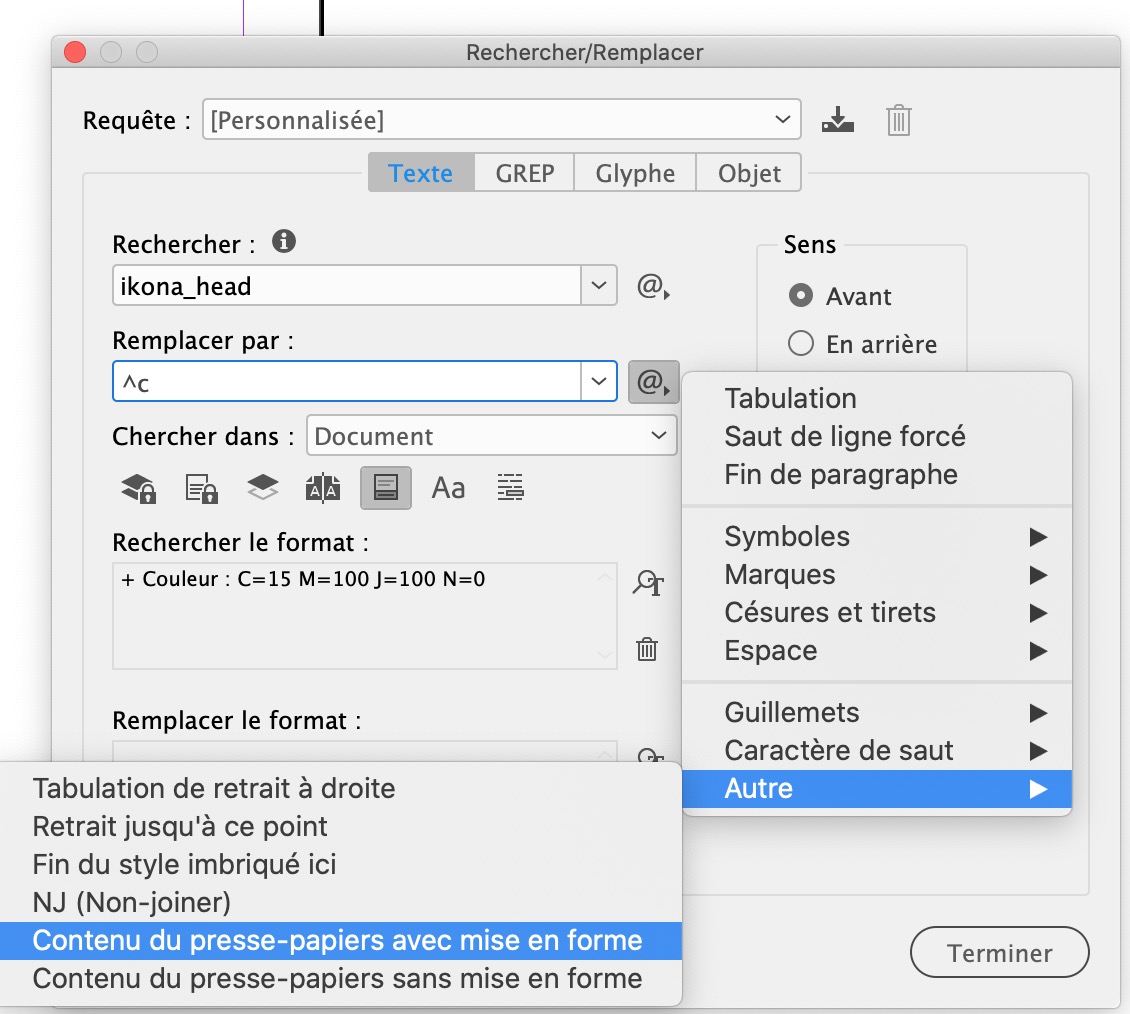Toggle include hidden layers icon

(x=262, y=488)
